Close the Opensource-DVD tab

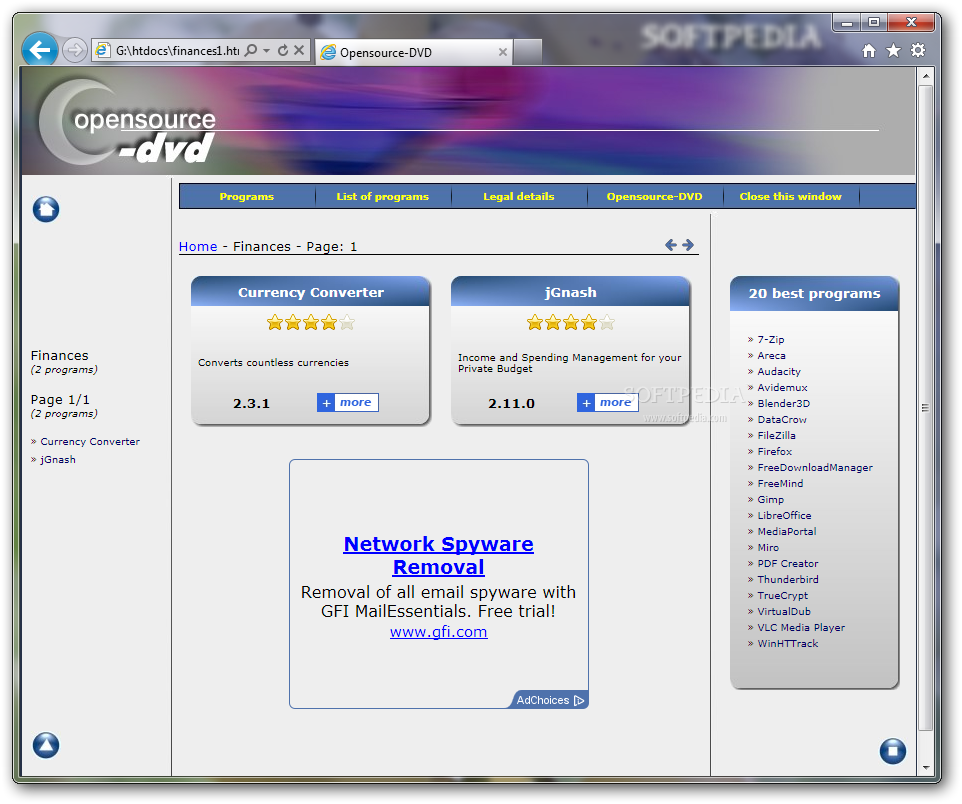(x=502, y=52)
